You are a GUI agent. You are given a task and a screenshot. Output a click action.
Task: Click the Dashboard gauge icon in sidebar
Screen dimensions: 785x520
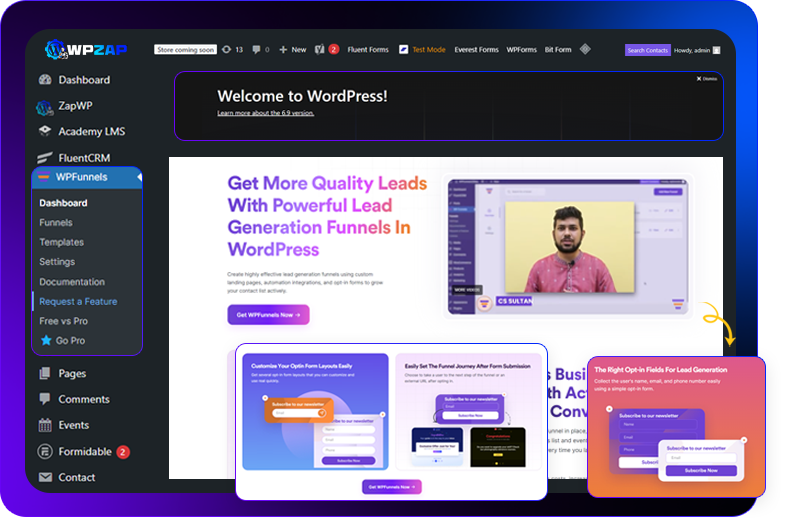[x=45, y=80]
